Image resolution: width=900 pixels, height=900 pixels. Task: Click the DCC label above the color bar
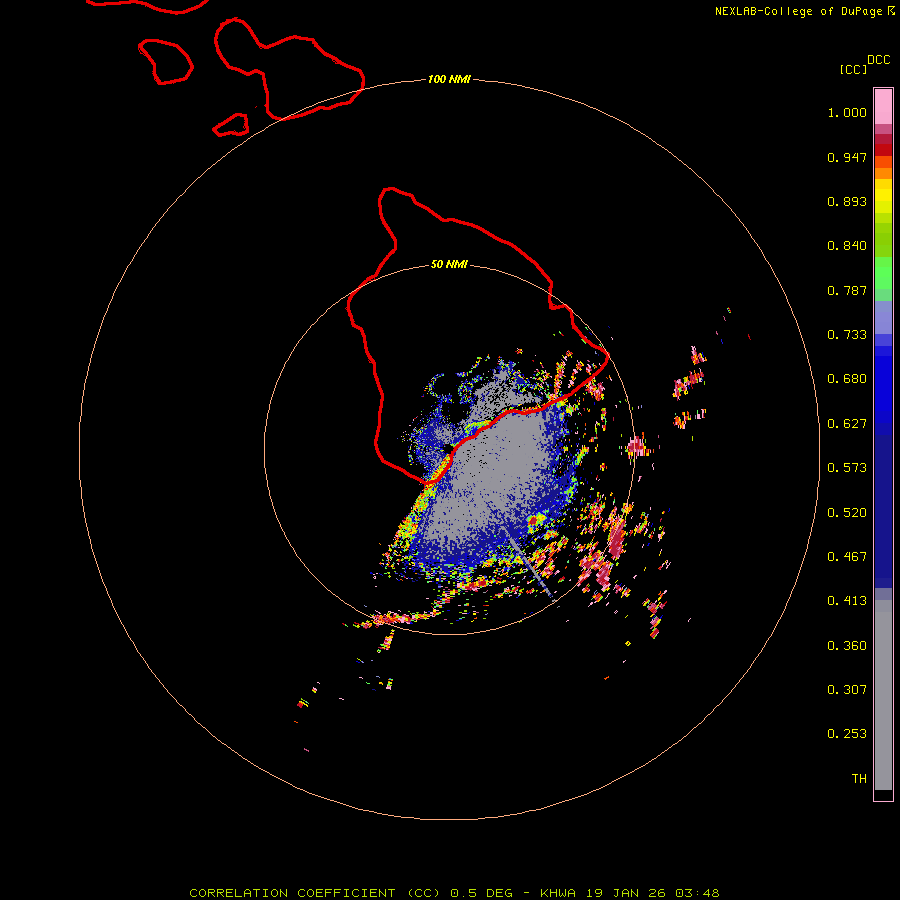click(878, 60)
